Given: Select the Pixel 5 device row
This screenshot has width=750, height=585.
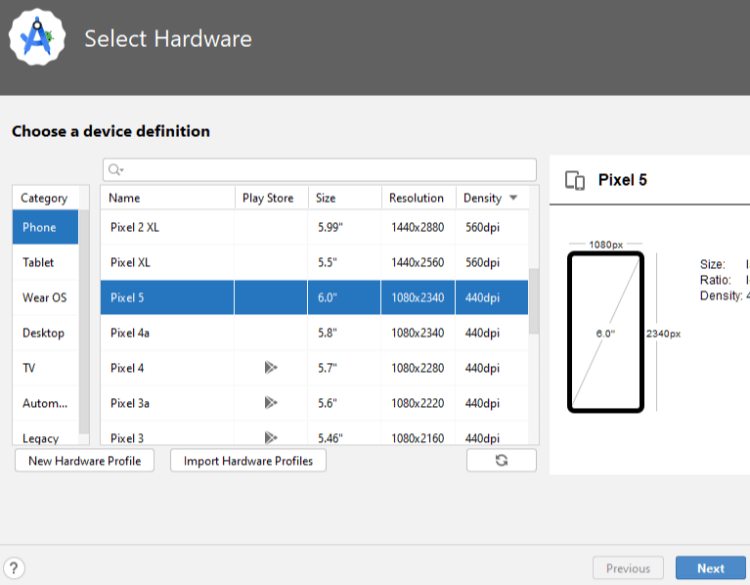Looking at the screenshot, I should coord(315,298).
